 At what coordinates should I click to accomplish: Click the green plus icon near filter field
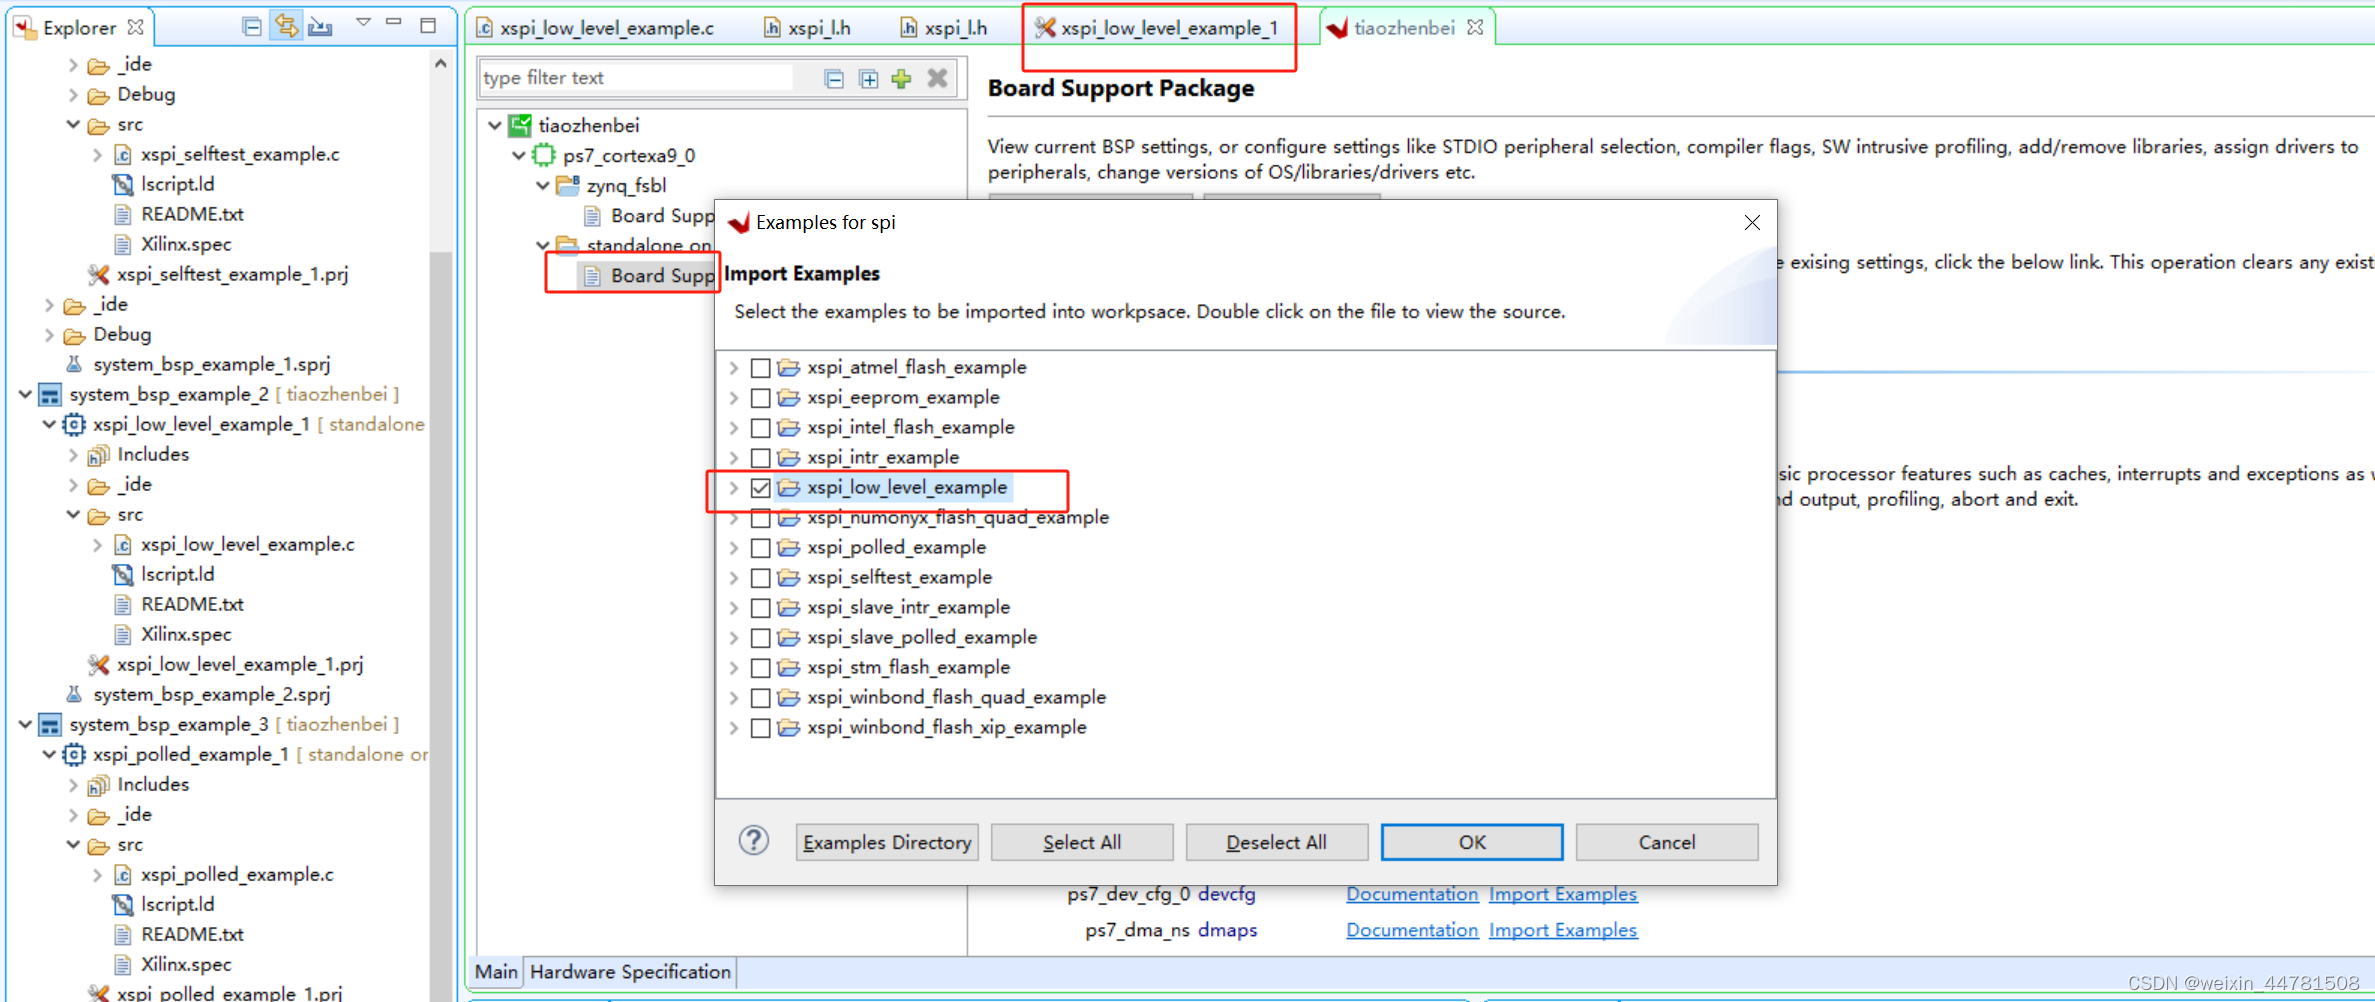901,78
